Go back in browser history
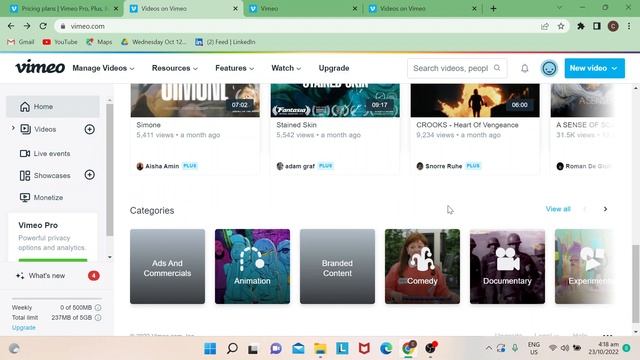The image size is (640, 360). point(11,26)
